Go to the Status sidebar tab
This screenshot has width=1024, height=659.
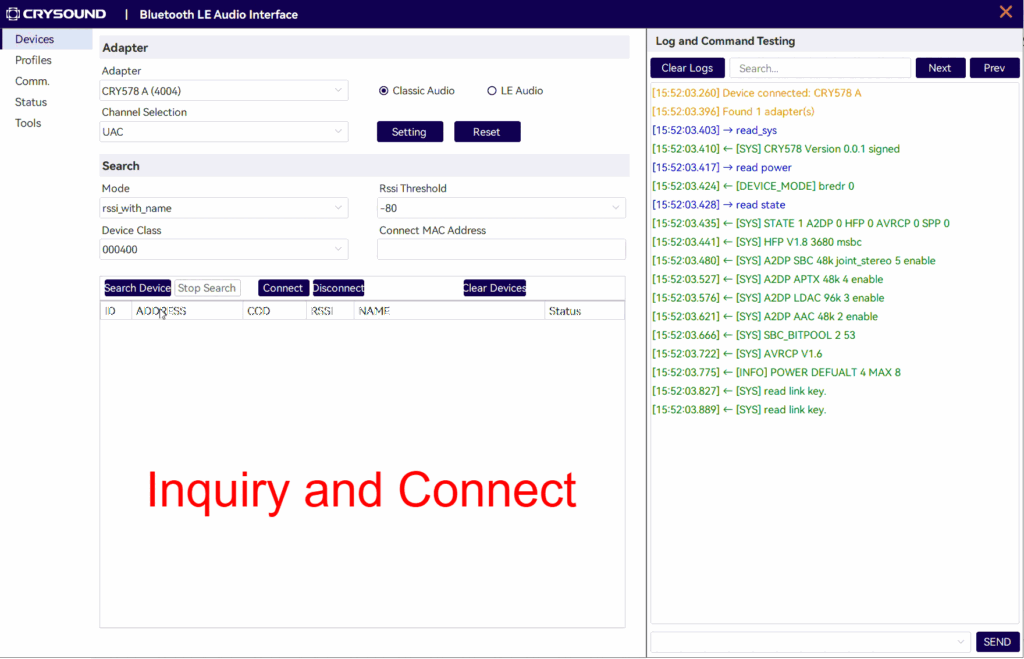(31, 102)
